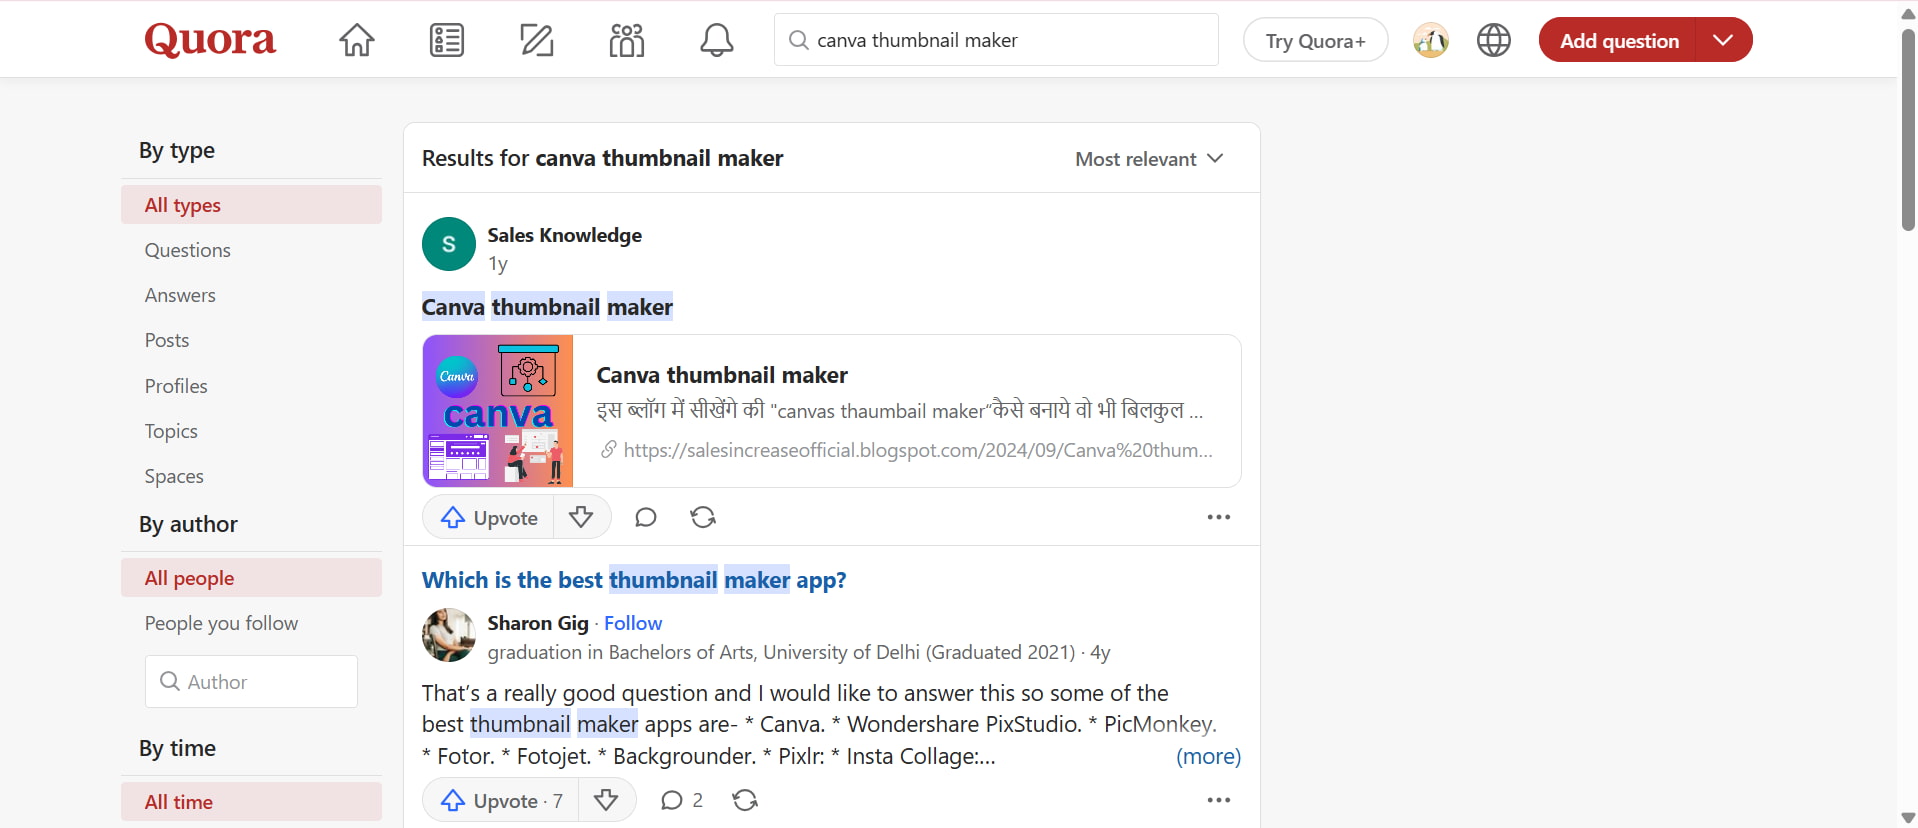Go to the Home feed icon
Viewport: 1918px width, 828px height.
coord(357,40)
